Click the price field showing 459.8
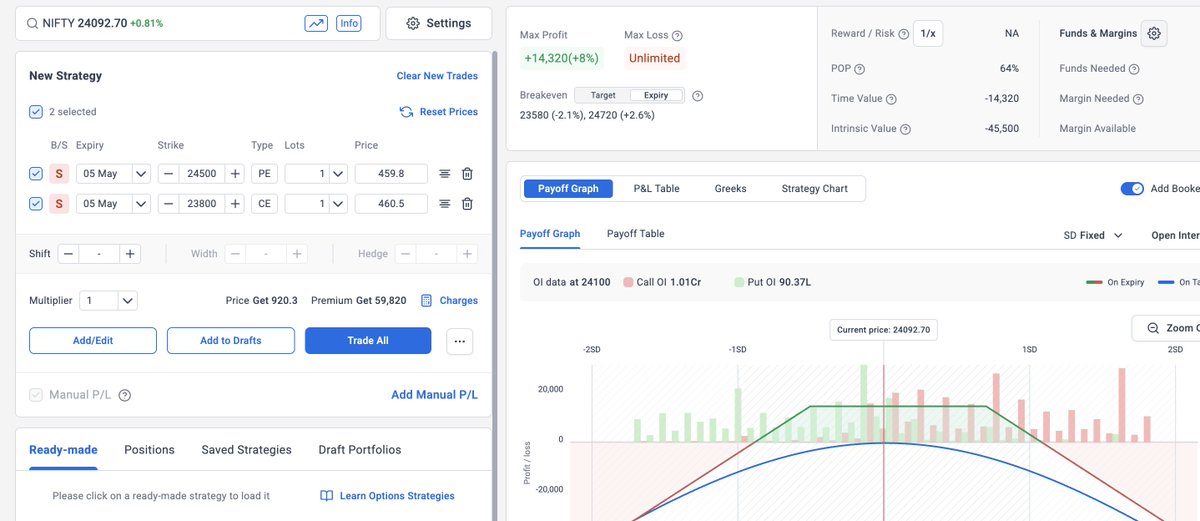This screenshot has height=521, width=1200. [391, 174]
